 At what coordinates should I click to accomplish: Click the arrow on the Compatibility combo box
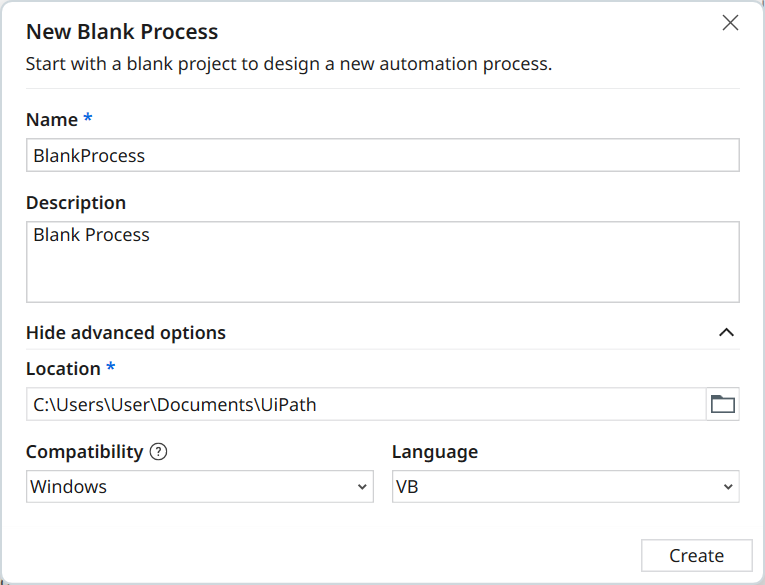[362, 487]
